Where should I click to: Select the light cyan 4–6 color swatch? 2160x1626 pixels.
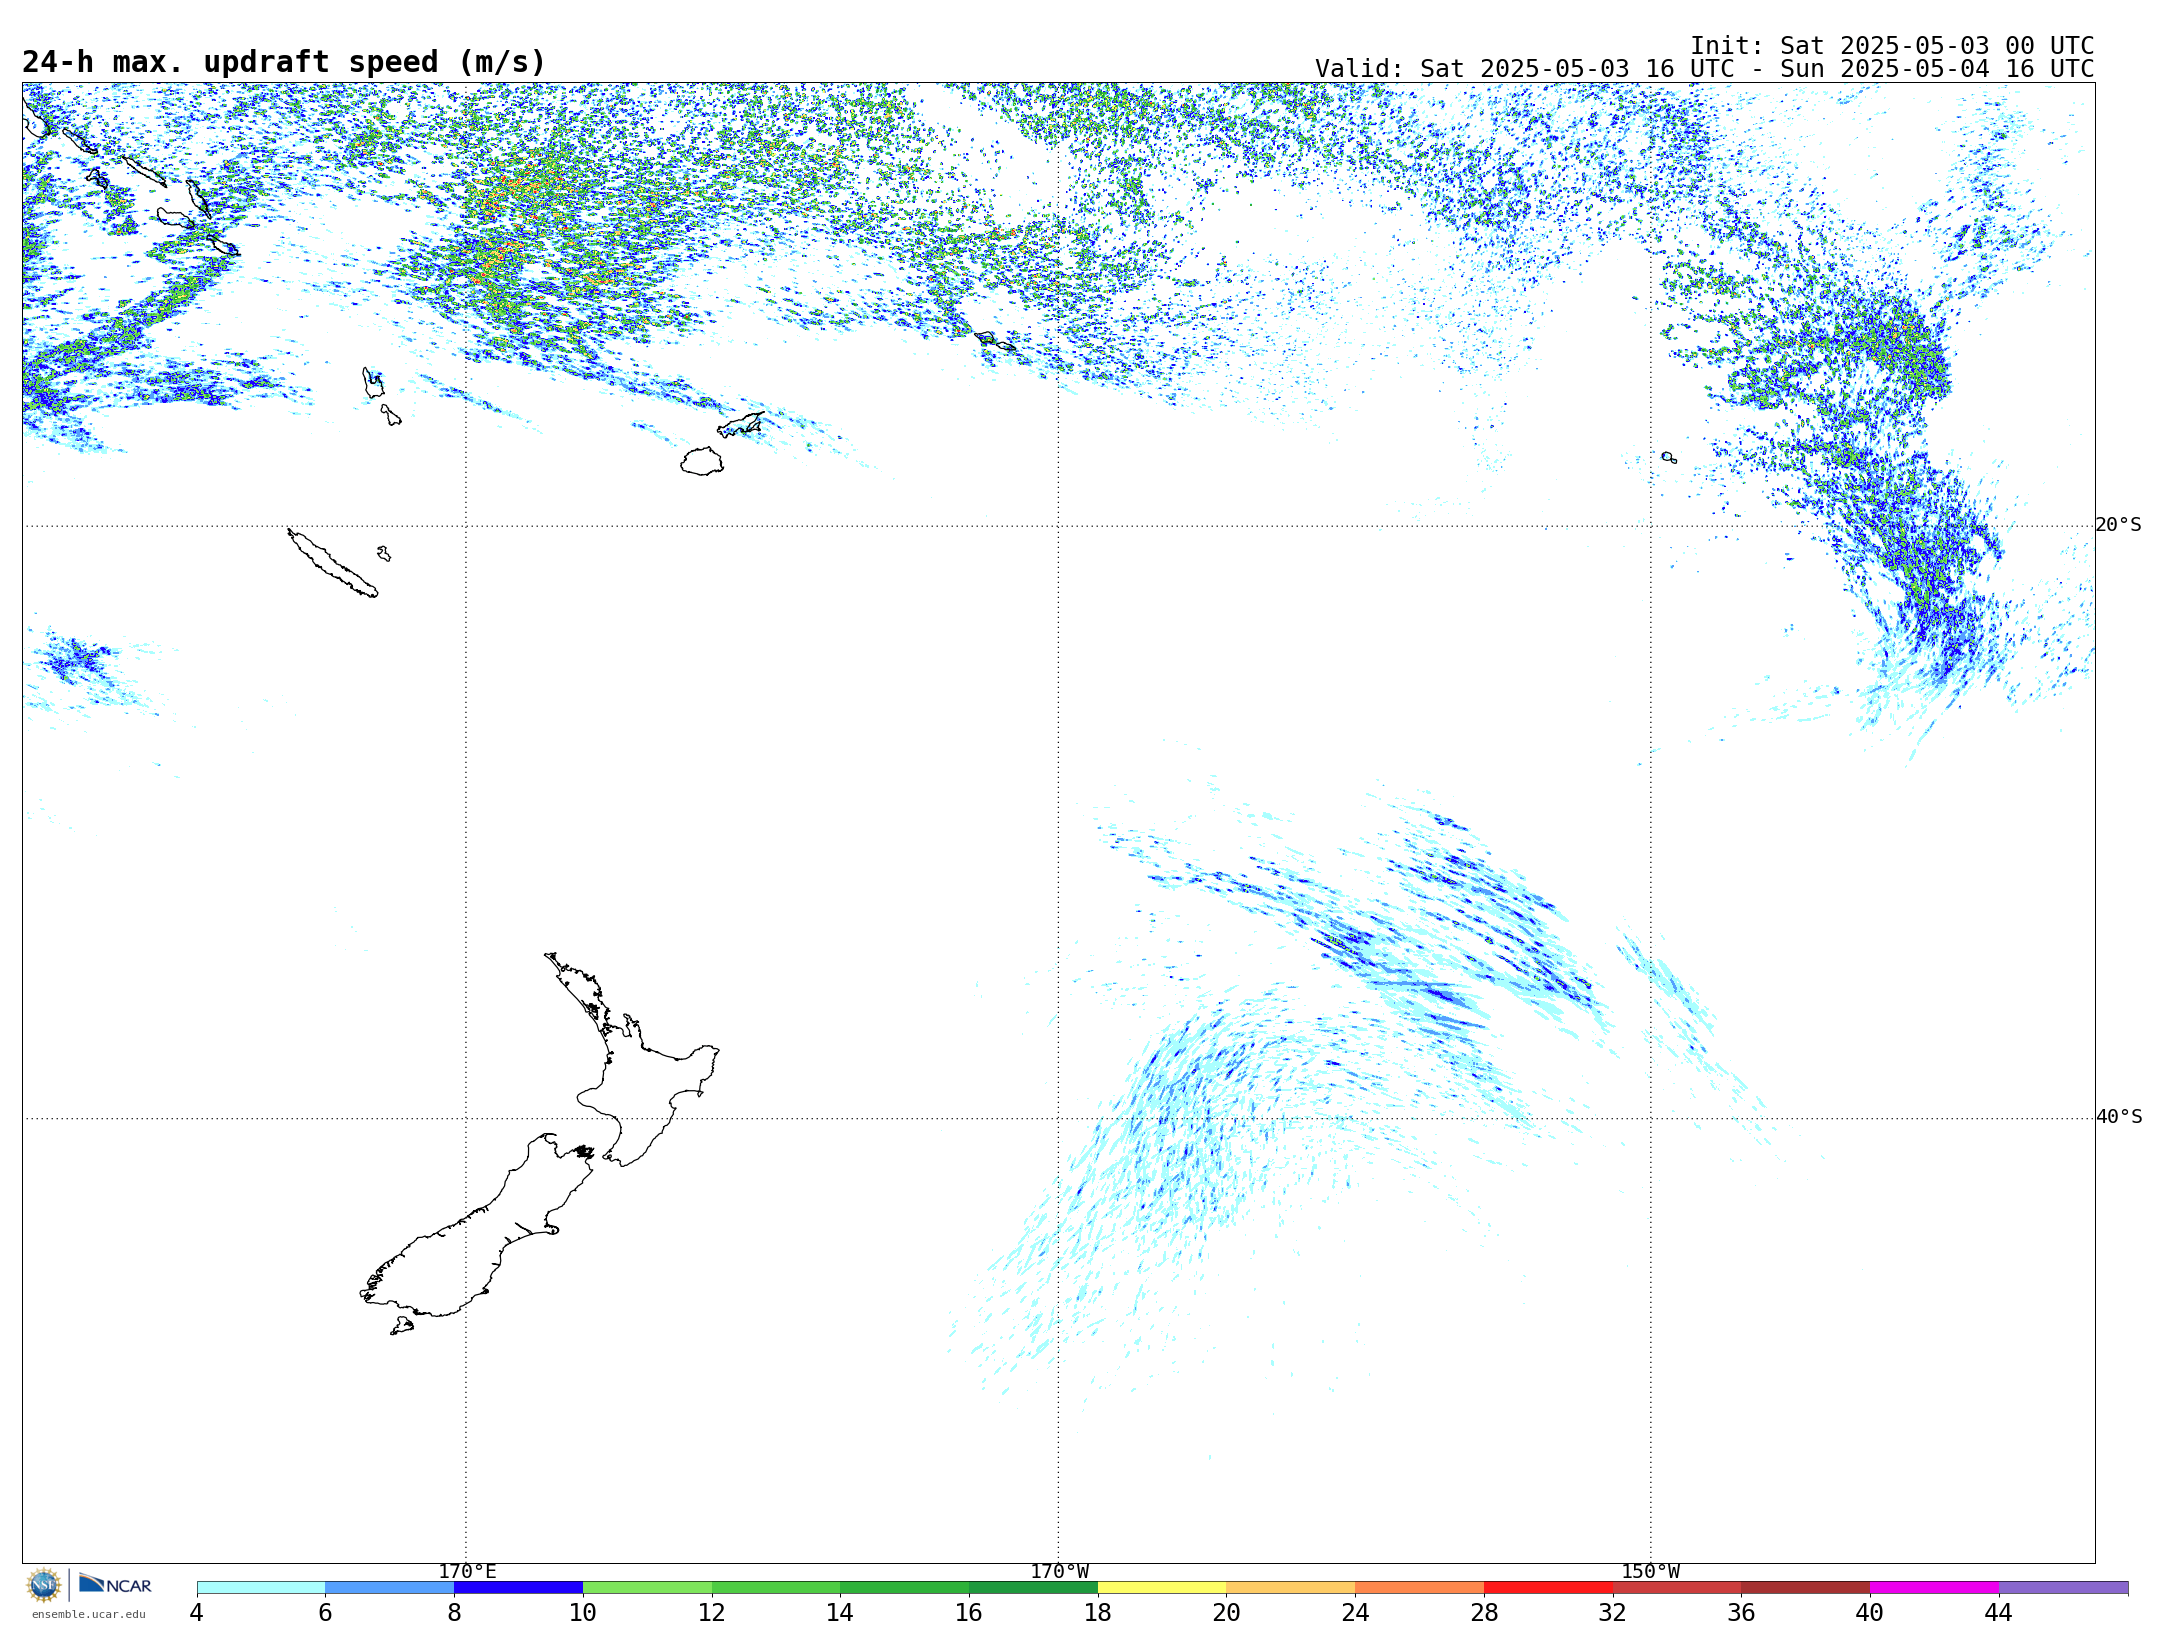tap(261, 1588)
